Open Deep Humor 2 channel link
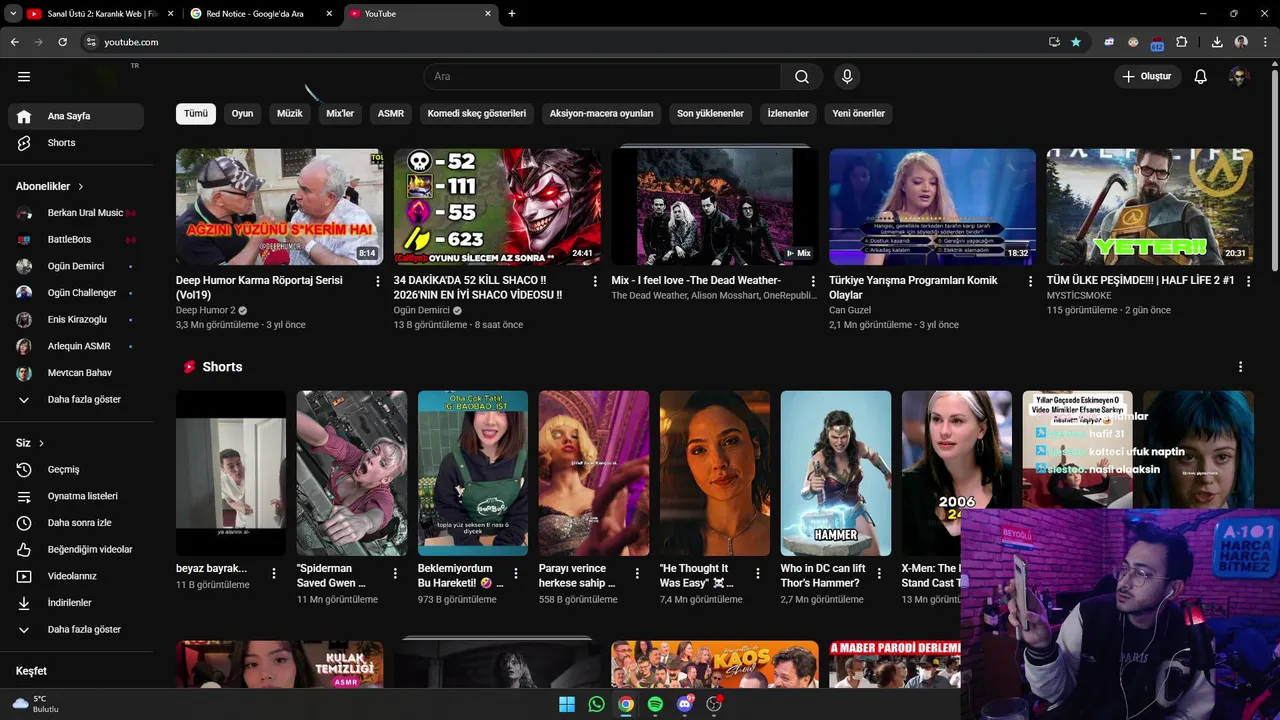1280x720 pixels. [x=206, y=310]
